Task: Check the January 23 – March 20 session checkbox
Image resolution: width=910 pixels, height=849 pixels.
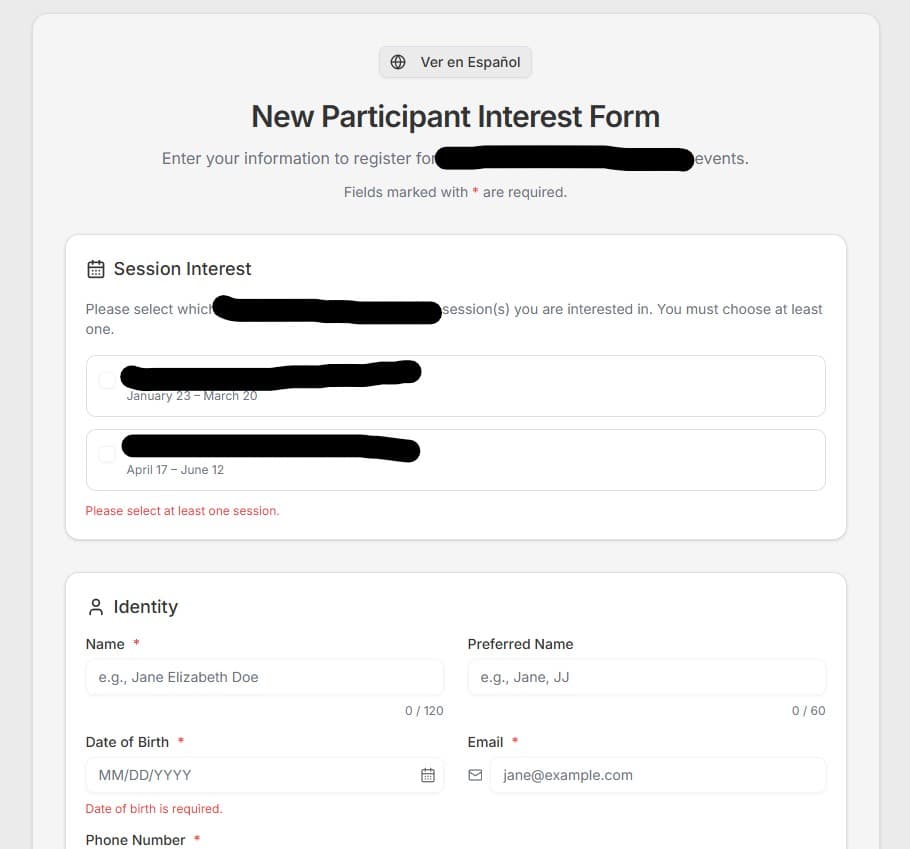Action: [108, 380]
